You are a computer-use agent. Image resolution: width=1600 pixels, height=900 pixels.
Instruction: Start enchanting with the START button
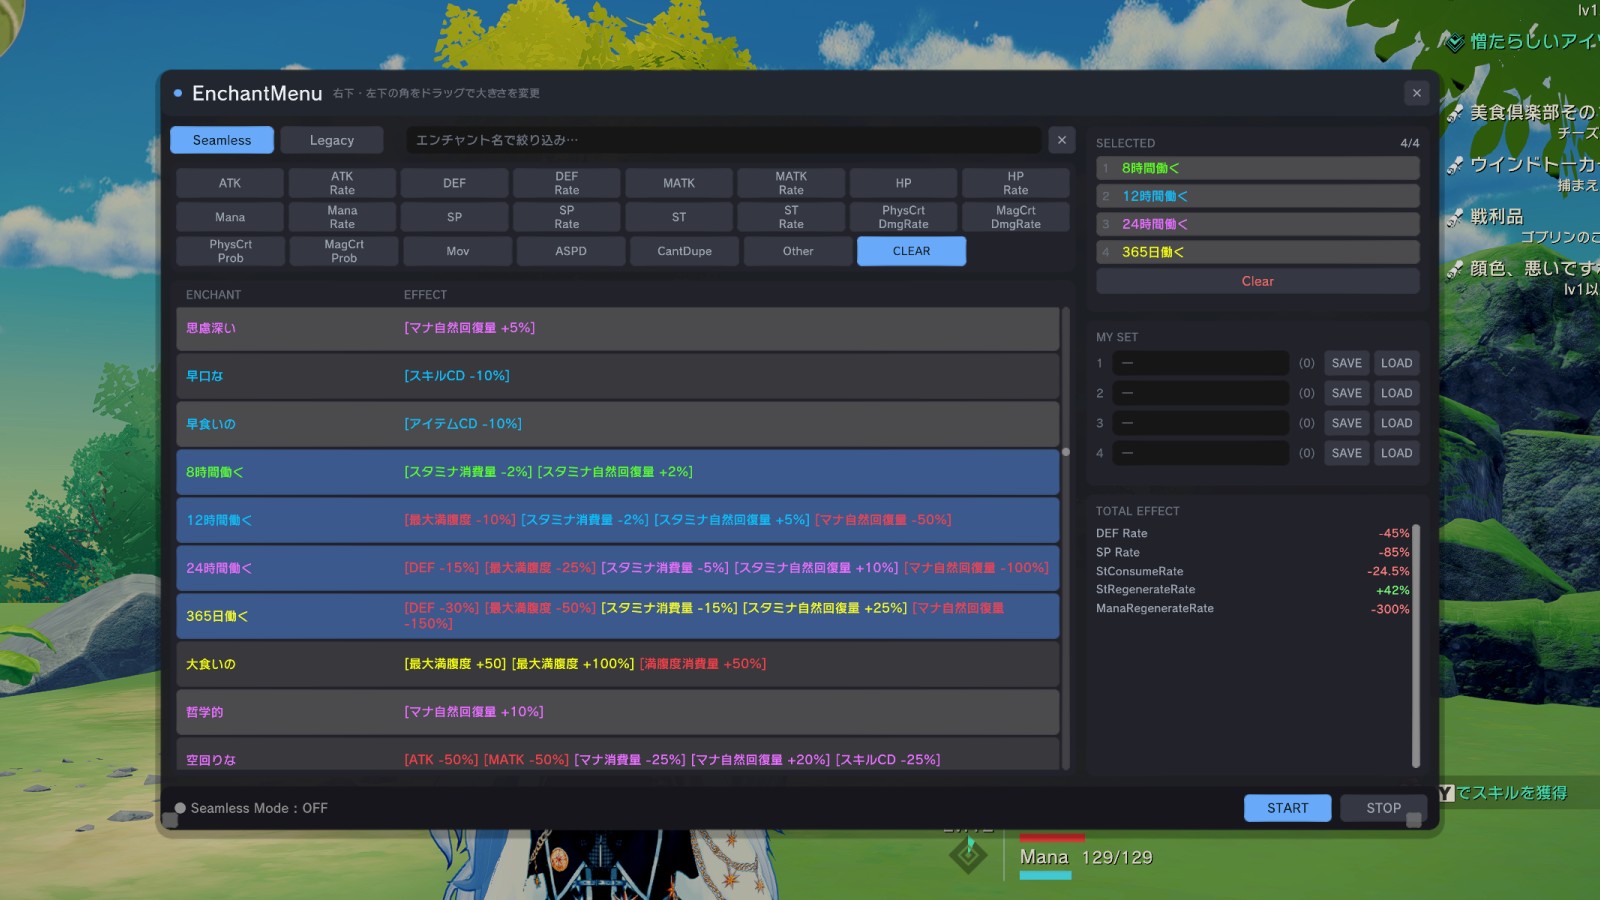tap(1287, 808)
